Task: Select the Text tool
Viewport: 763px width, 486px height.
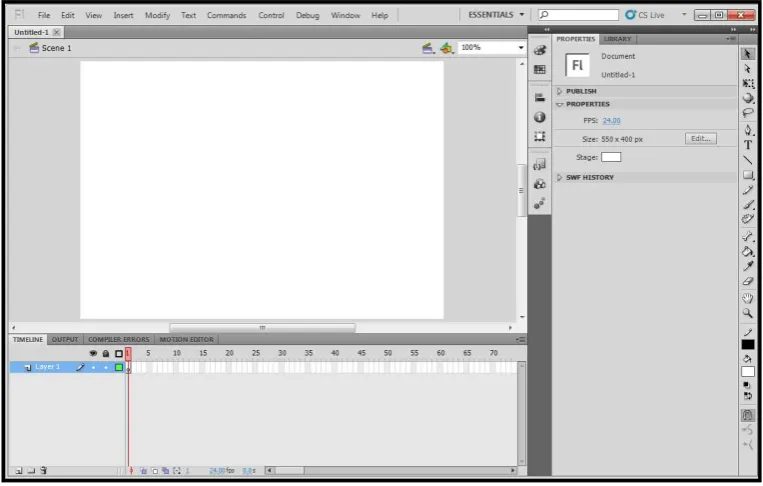Action: click(748, 145)
